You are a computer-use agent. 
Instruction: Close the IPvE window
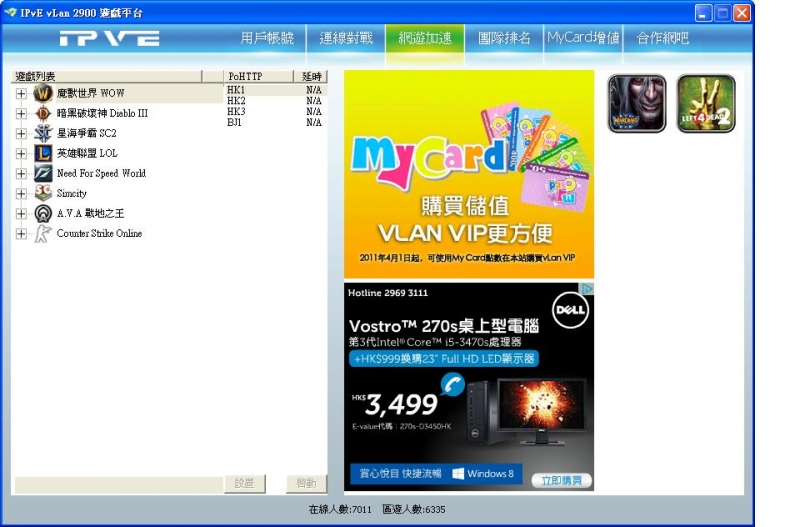click(x=742, y=13)
